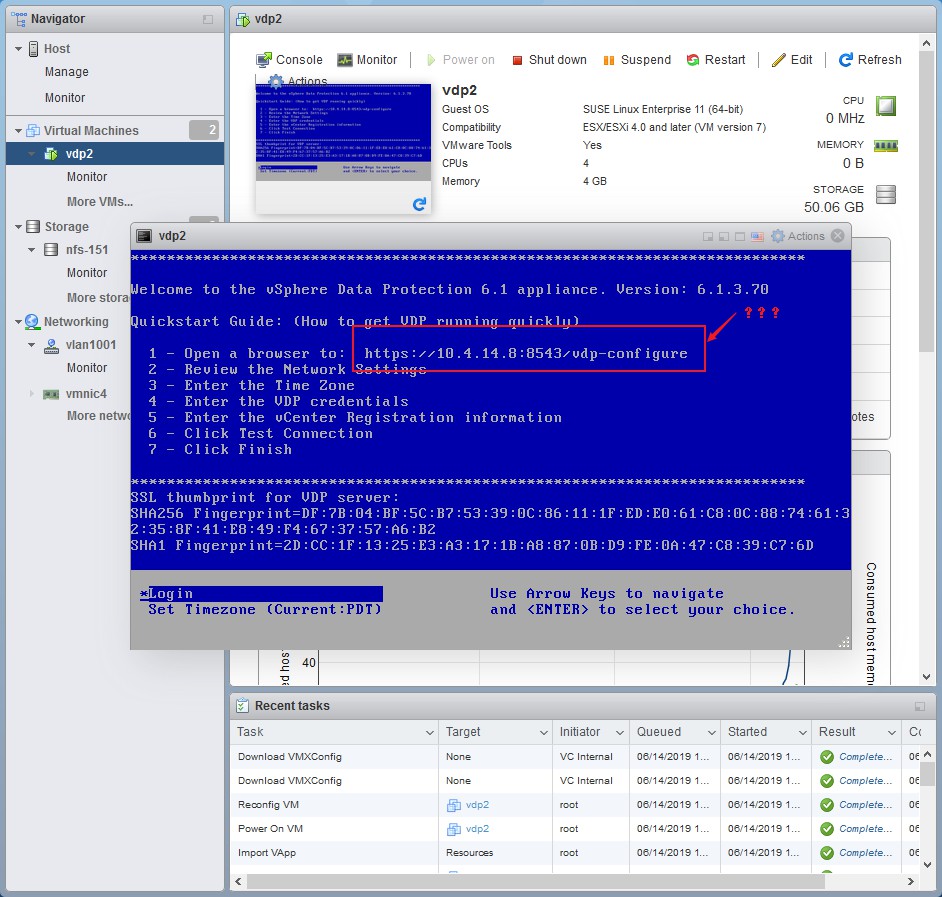Minimize the Recent tasks panel
The width and height of the screenshot is (942, 897).
tap(920, 706)
